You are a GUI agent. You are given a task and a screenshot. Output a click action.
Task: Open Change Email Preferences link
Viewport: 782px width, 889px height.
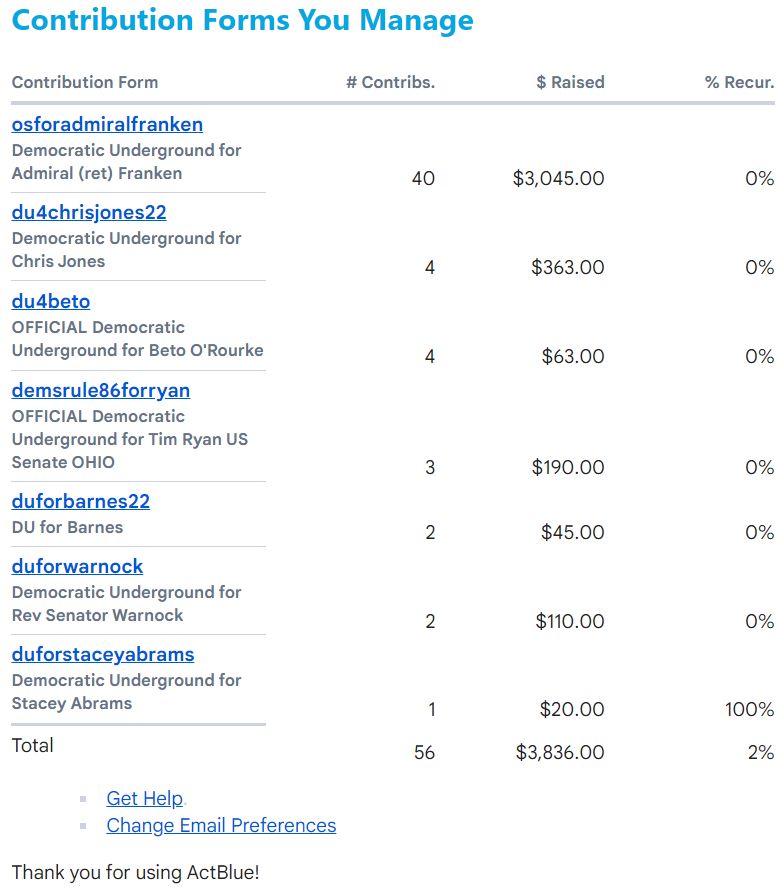tap(221, 825)
